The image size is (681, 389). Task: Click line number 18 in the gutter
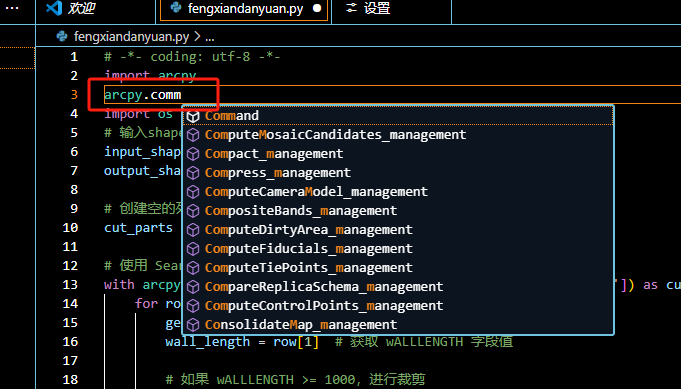pos(70,380)
